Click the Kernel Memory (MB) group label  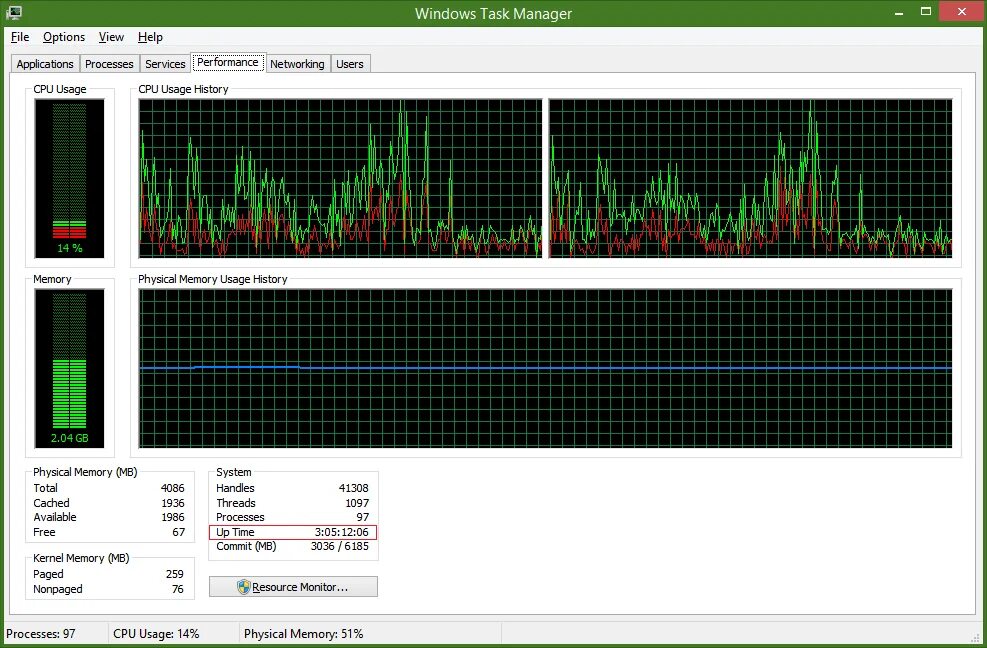81,559
